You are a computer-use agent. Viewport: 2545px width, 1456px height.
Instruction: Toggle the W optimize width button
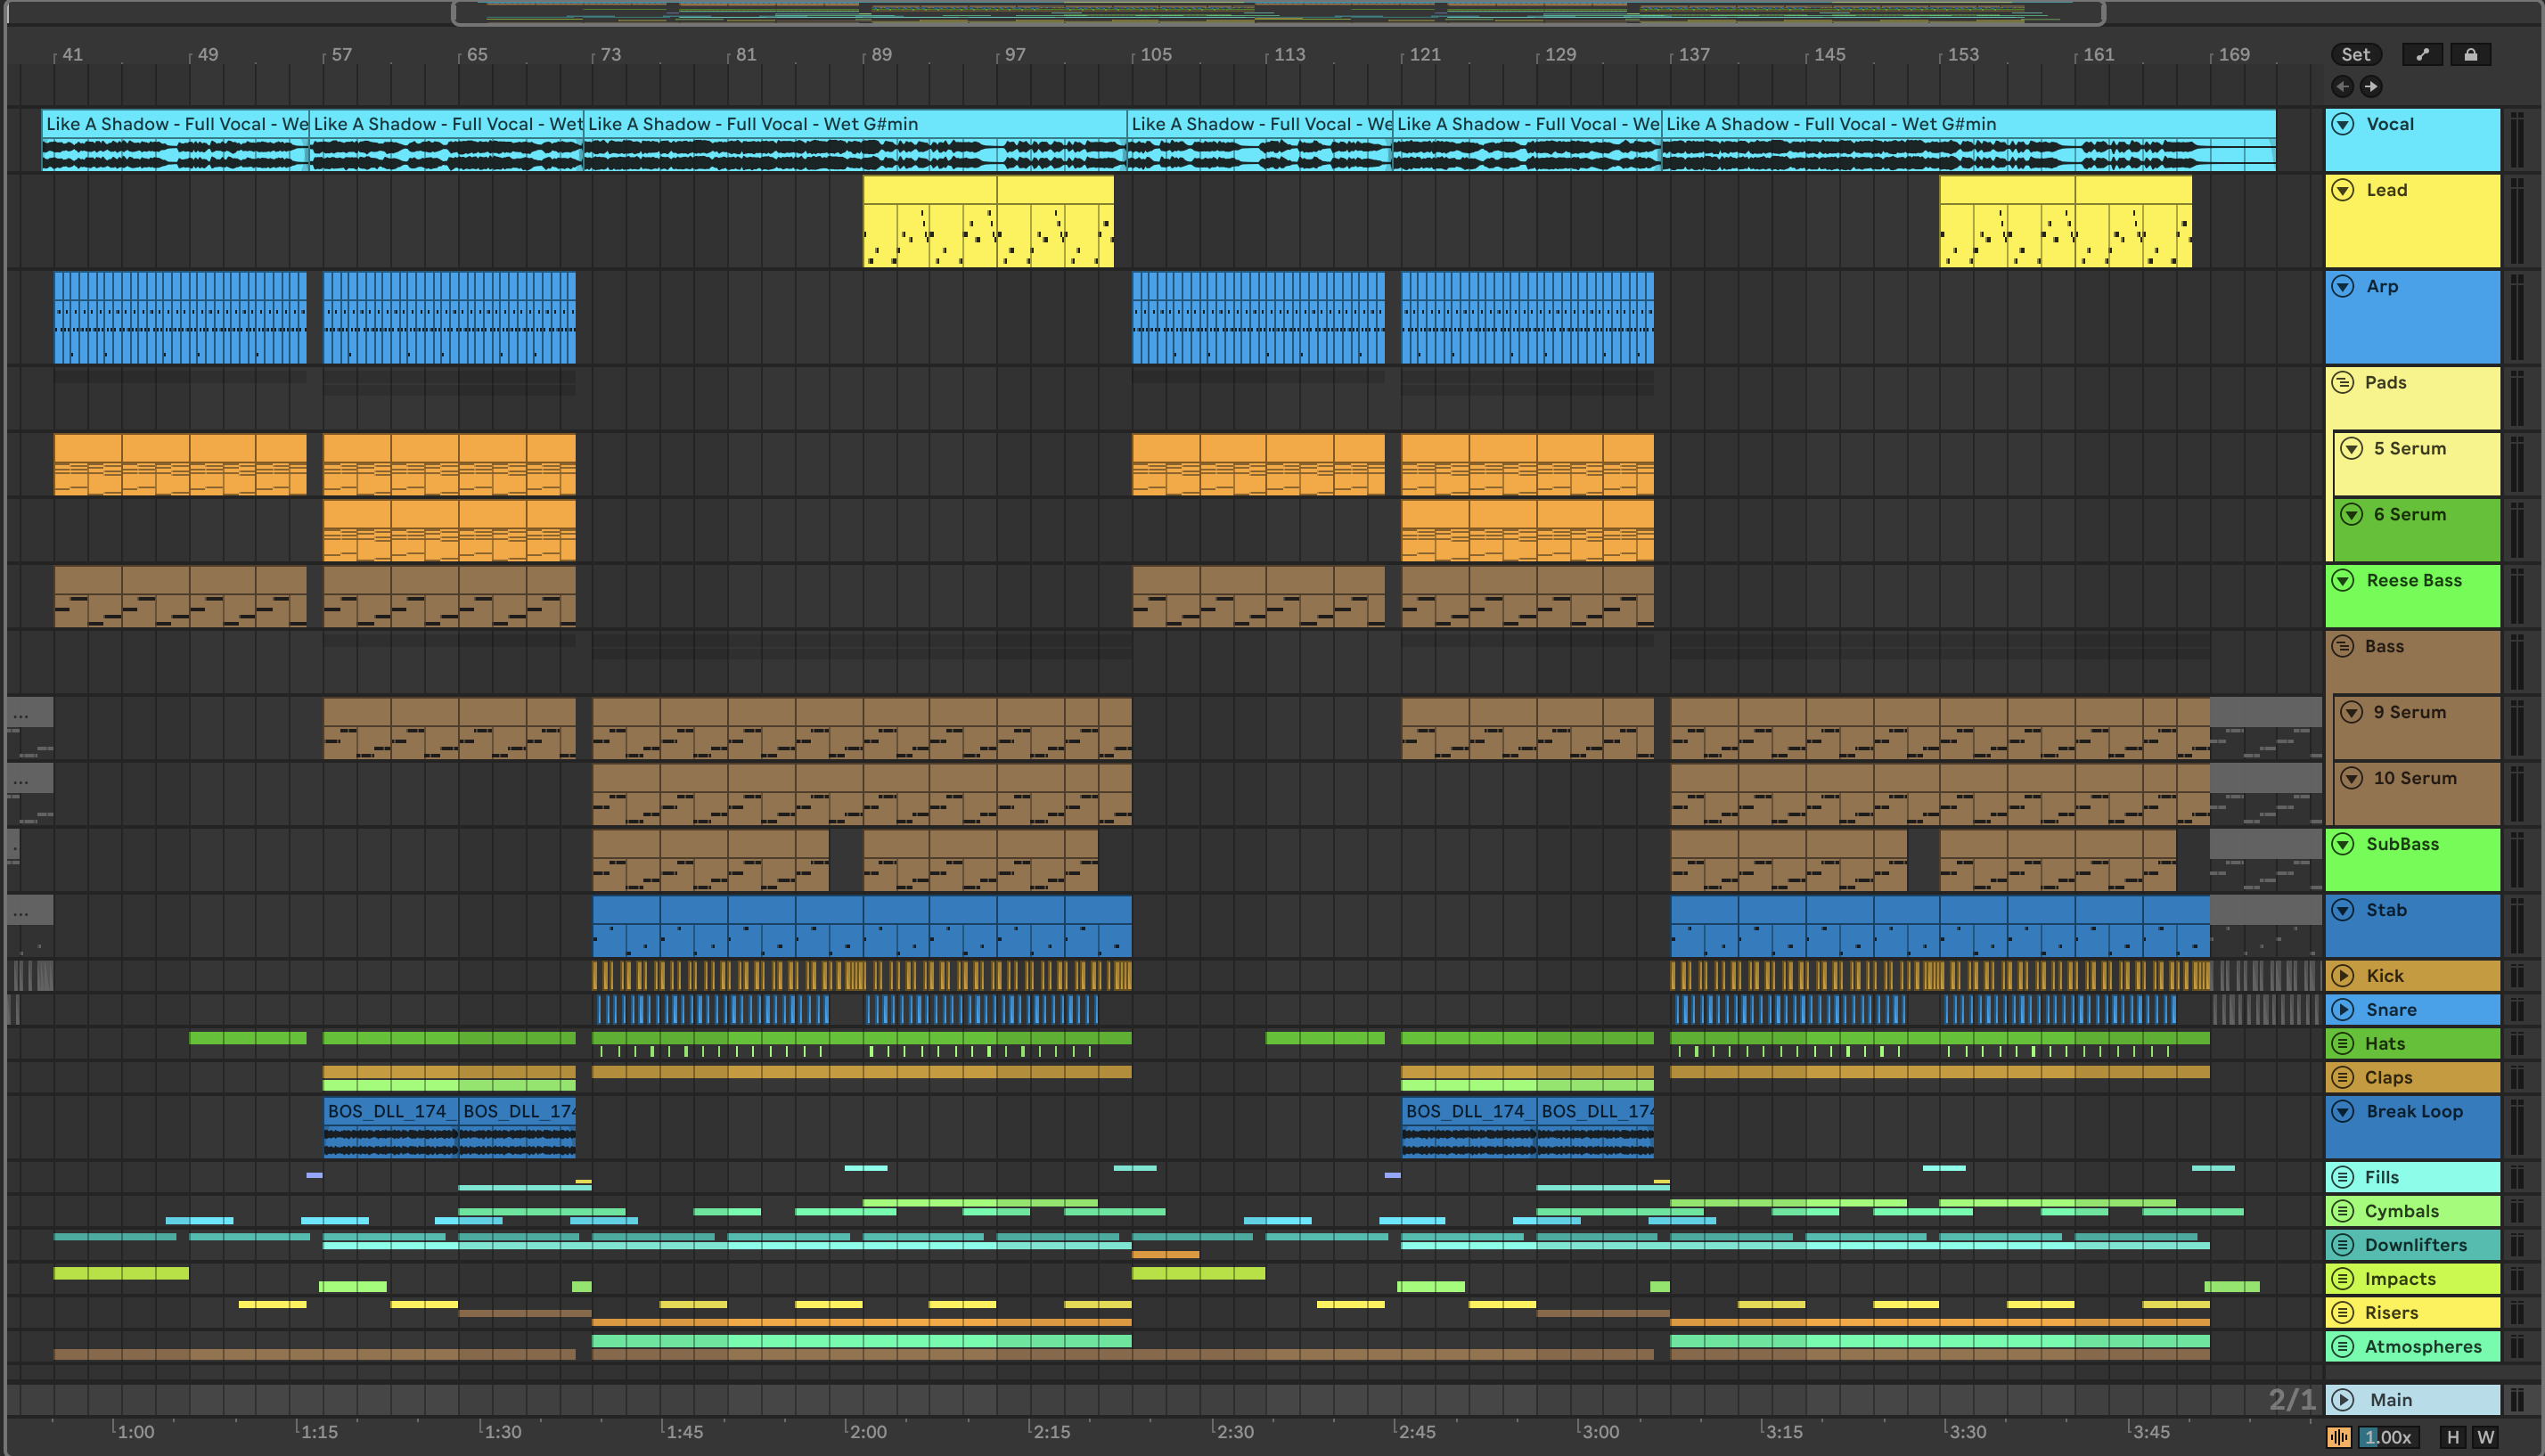[2485, 1437]
